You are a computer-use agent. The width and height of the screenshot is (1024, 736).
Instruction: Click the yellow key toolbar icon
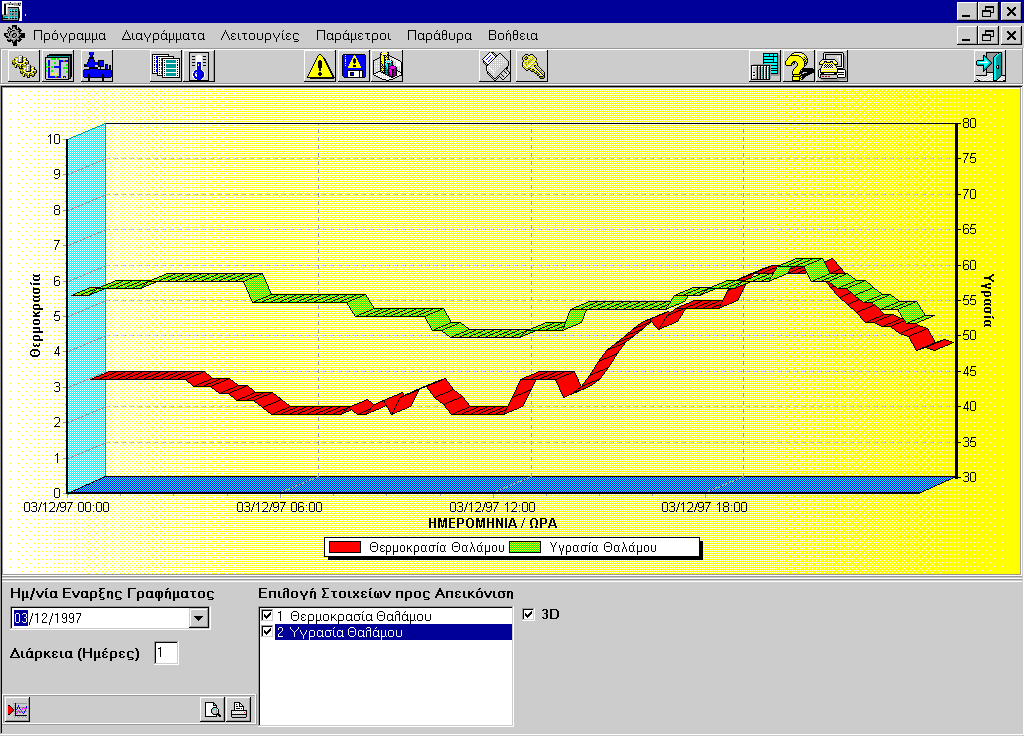click(532, 67)
